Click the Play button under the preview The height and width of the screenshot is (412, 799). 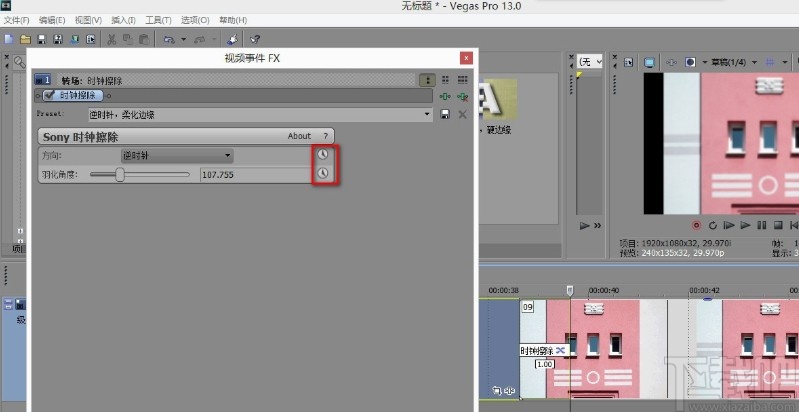click(x=745, y=225)
